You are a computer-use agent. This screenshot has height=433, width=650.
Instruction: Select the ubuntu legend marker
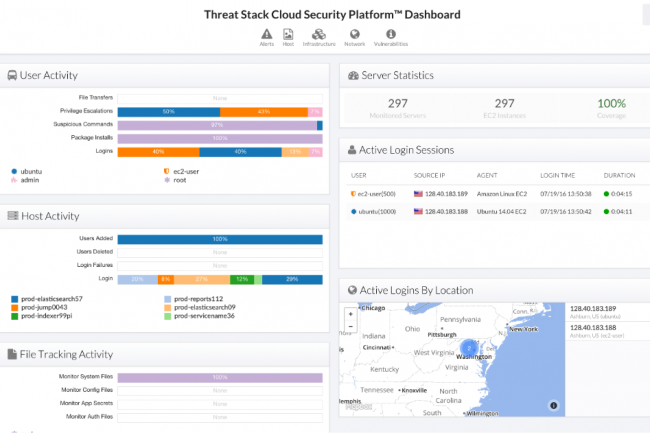click(x=14, y=171)
